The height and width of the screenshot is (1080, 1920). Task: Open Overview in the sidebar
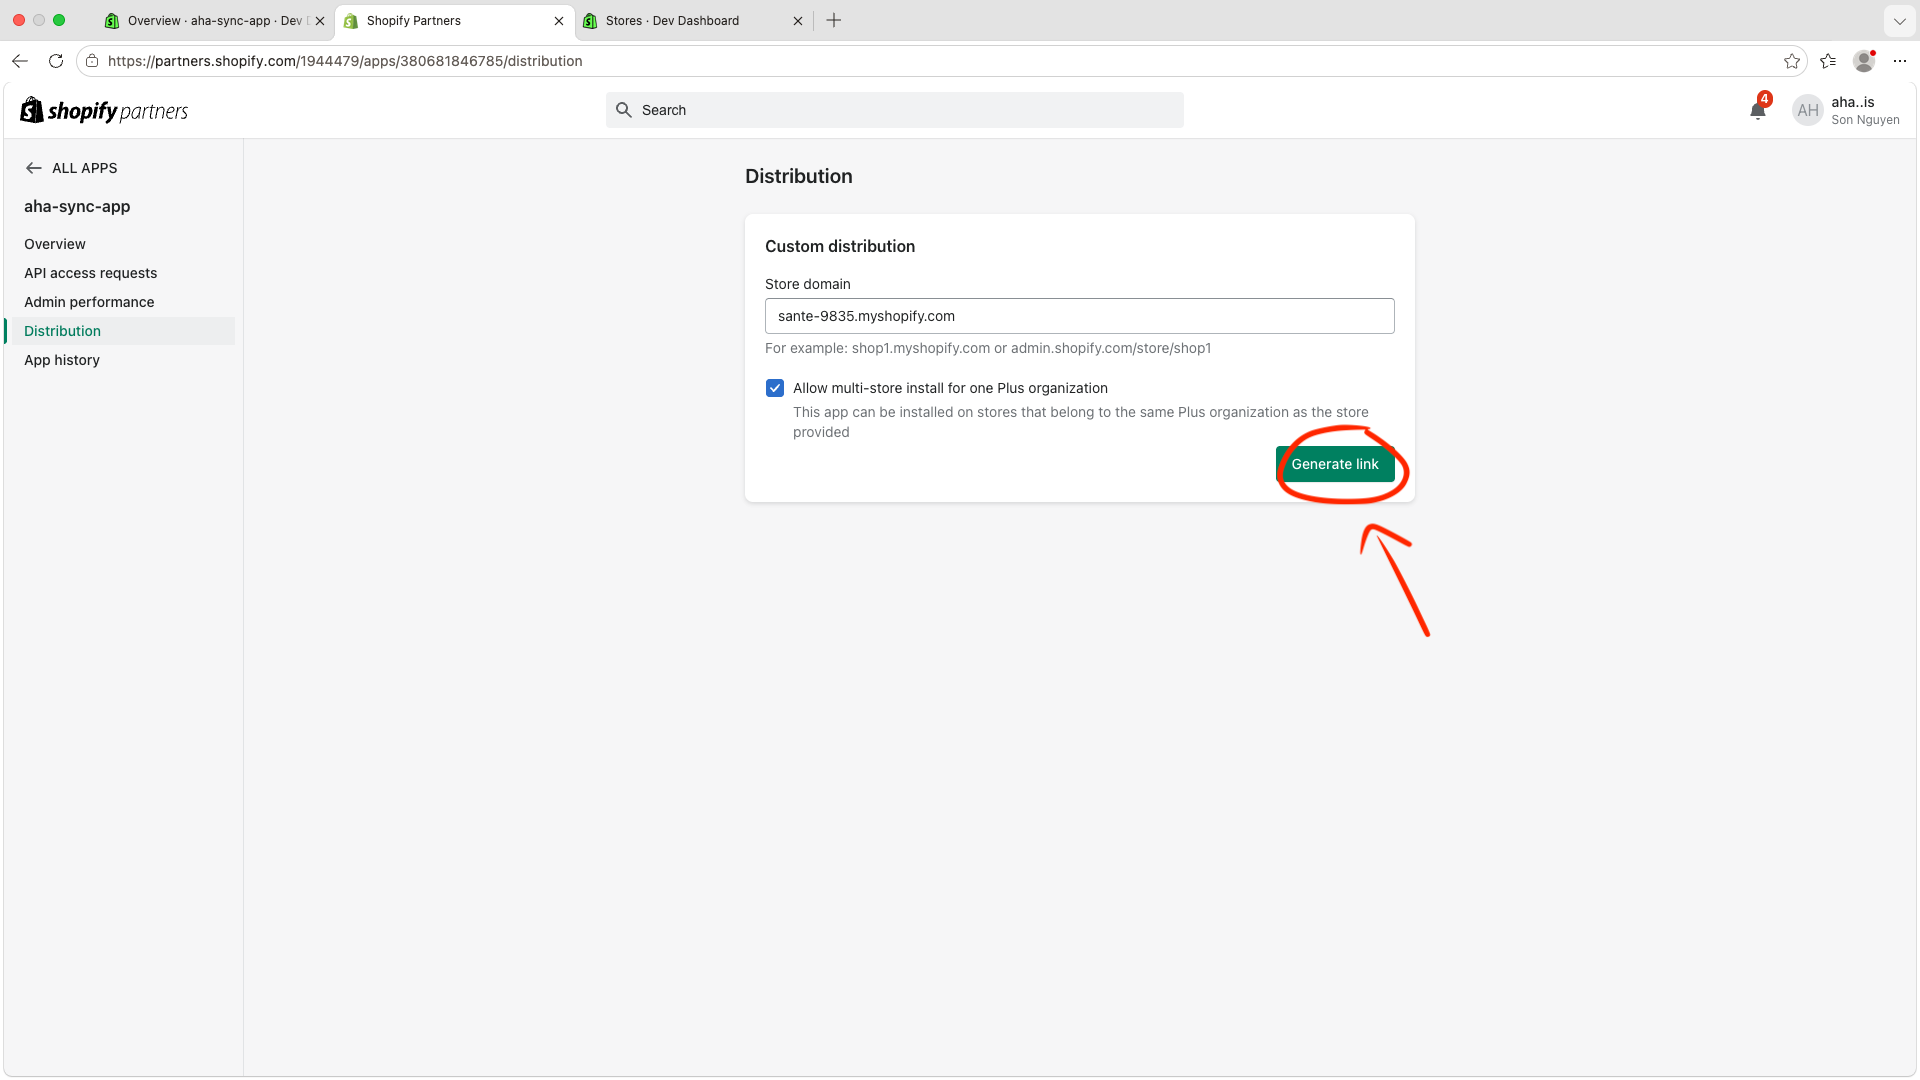coord(55,244)
